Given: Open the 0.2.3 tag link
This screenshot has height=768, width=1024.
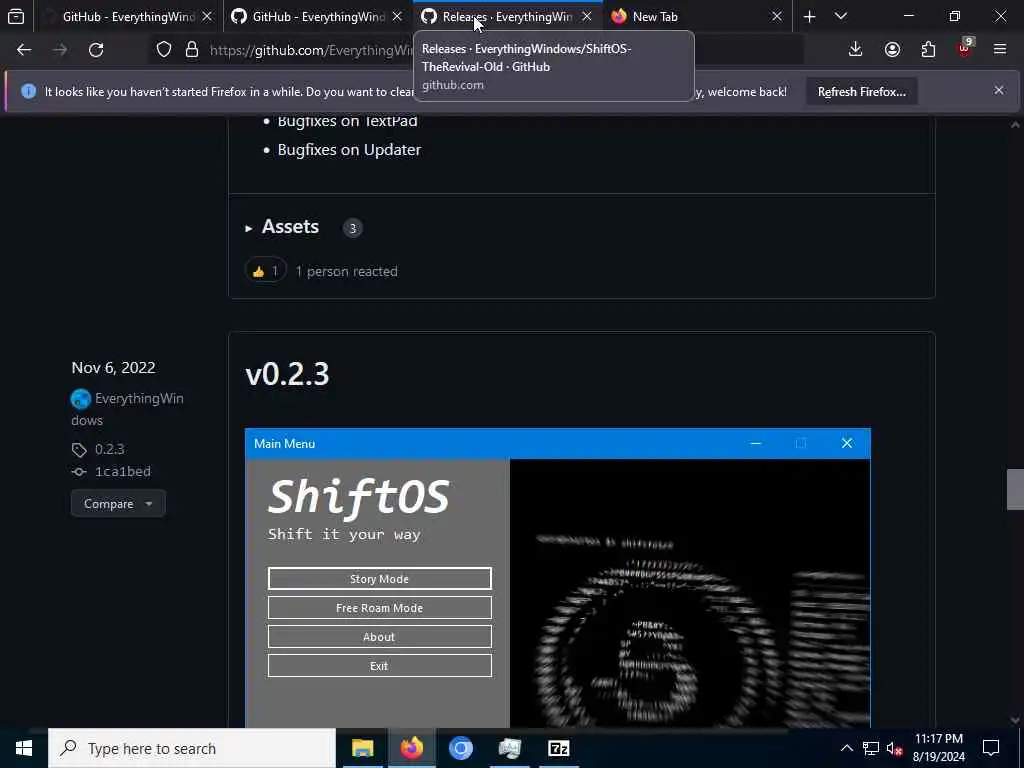Looking at the screenshot, I should coord(110,449).
